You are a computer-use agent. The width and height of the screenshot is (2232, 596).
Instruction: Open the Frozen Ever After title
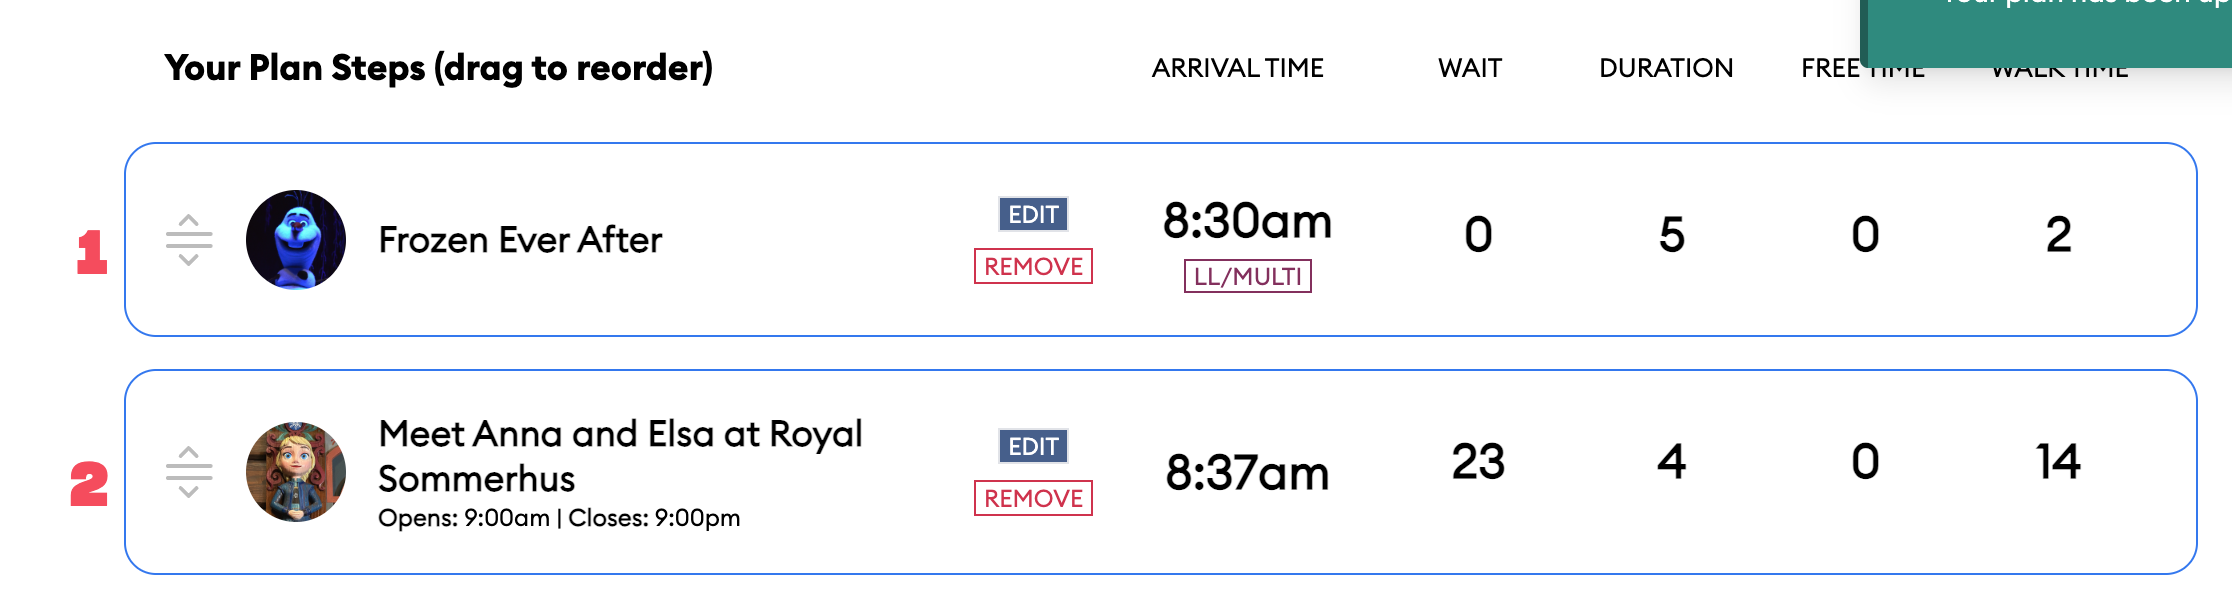pyautogui.click(x=520, y=240)
